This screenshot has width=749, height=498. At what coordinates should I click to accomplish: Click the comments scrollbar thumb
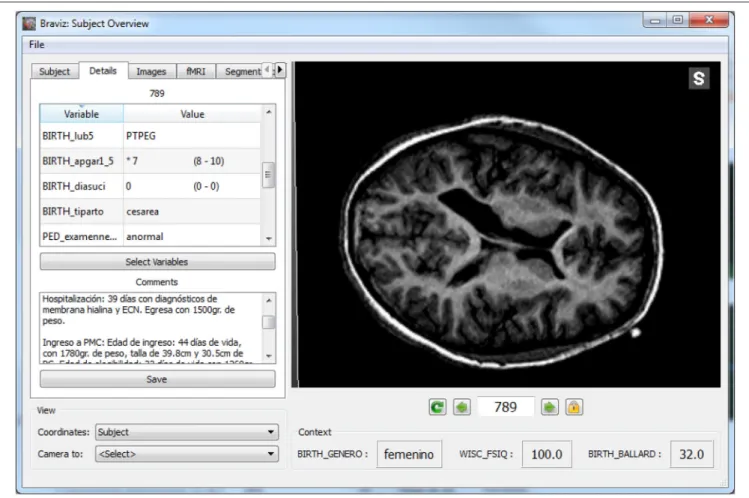268,322
